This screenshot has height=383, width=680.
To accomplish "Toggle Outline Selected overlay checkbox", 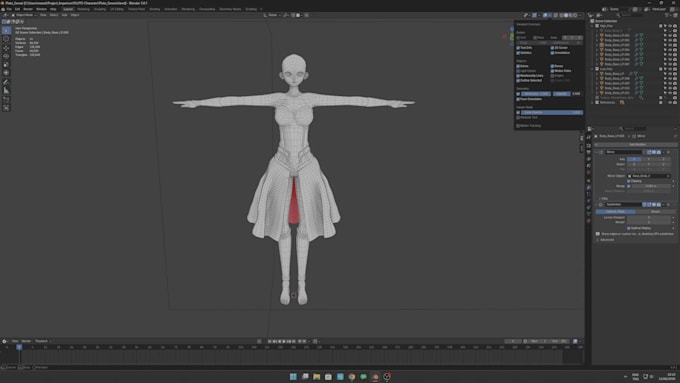I will [518, 80].
